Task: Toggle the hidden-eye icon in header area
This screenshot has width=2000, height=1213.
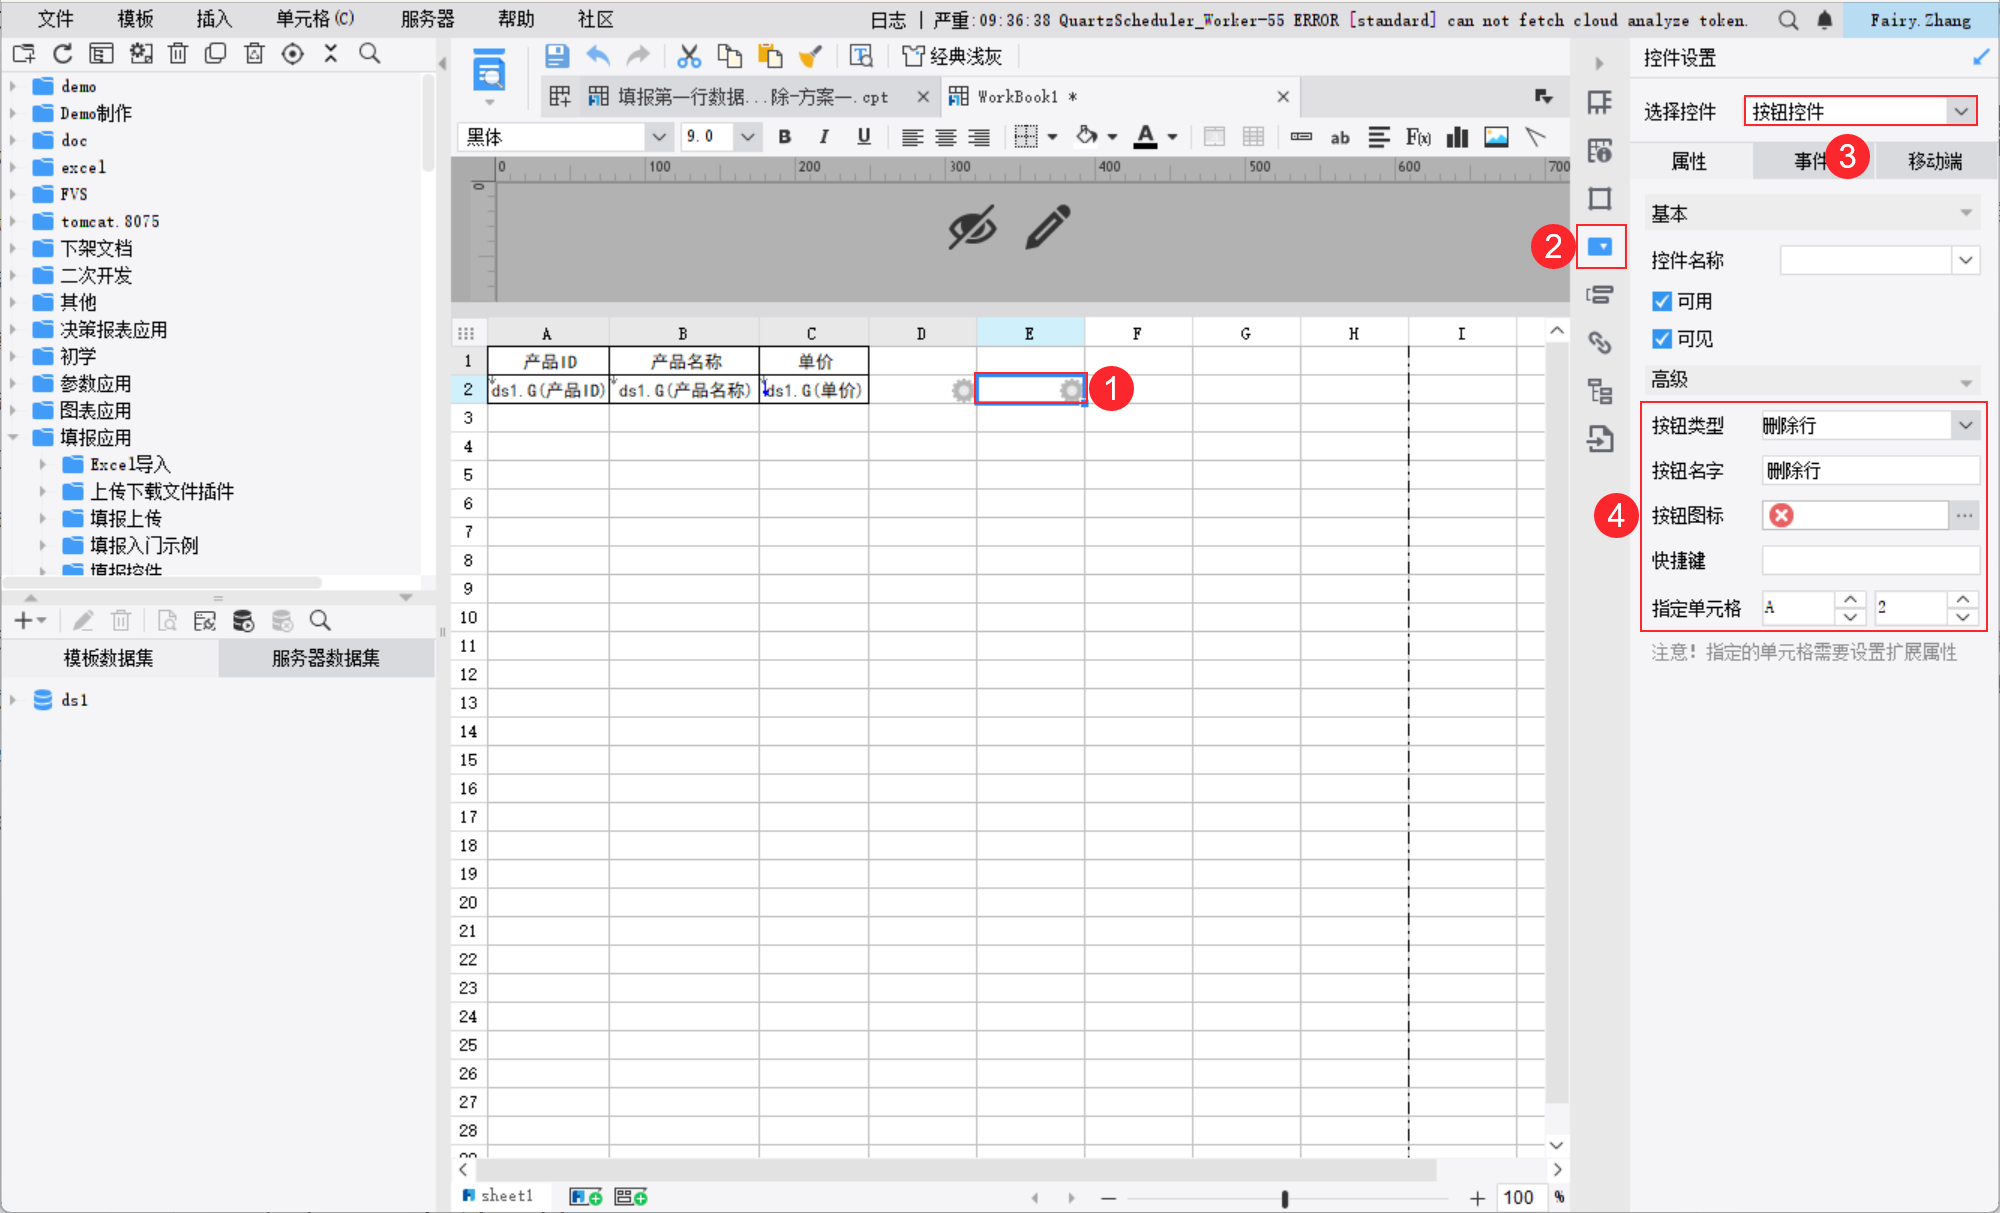Action: pyautogui.click(x=971, y=228)
